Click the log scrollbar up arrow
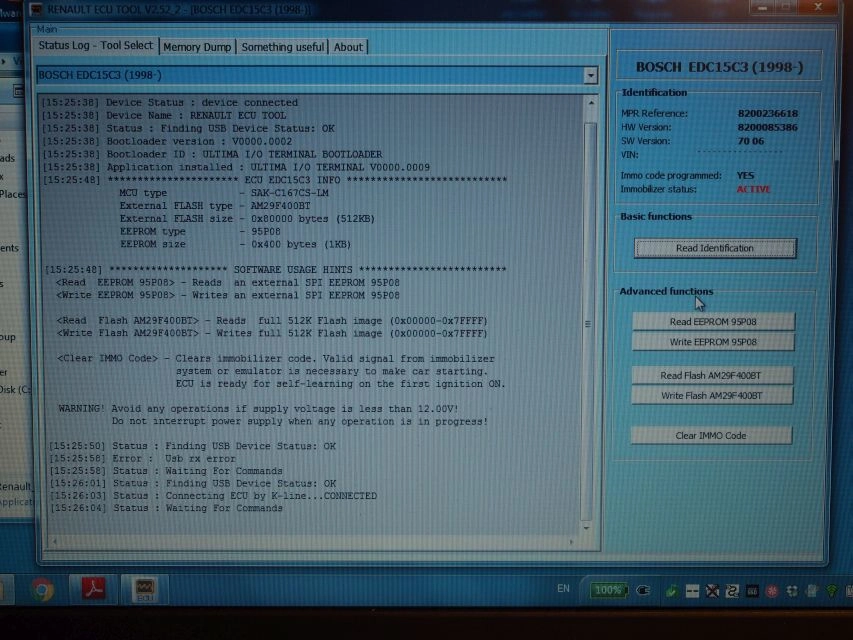 [x=590, y=103]
